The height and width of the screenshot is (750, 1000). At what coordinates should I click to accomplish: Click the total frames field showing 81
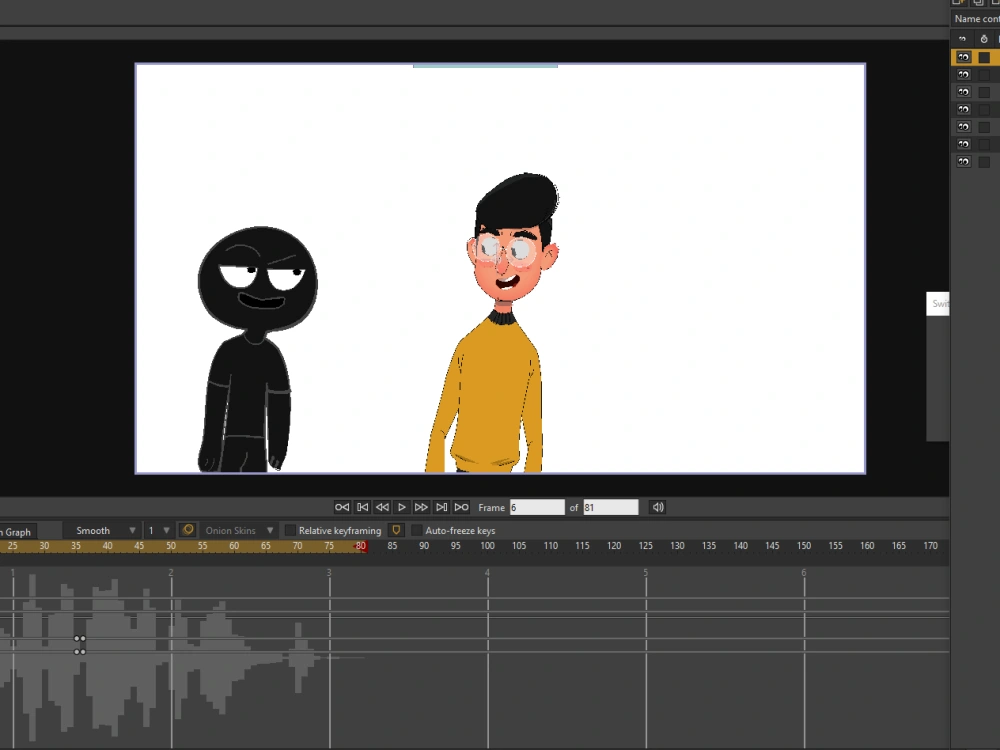point(610,508)
